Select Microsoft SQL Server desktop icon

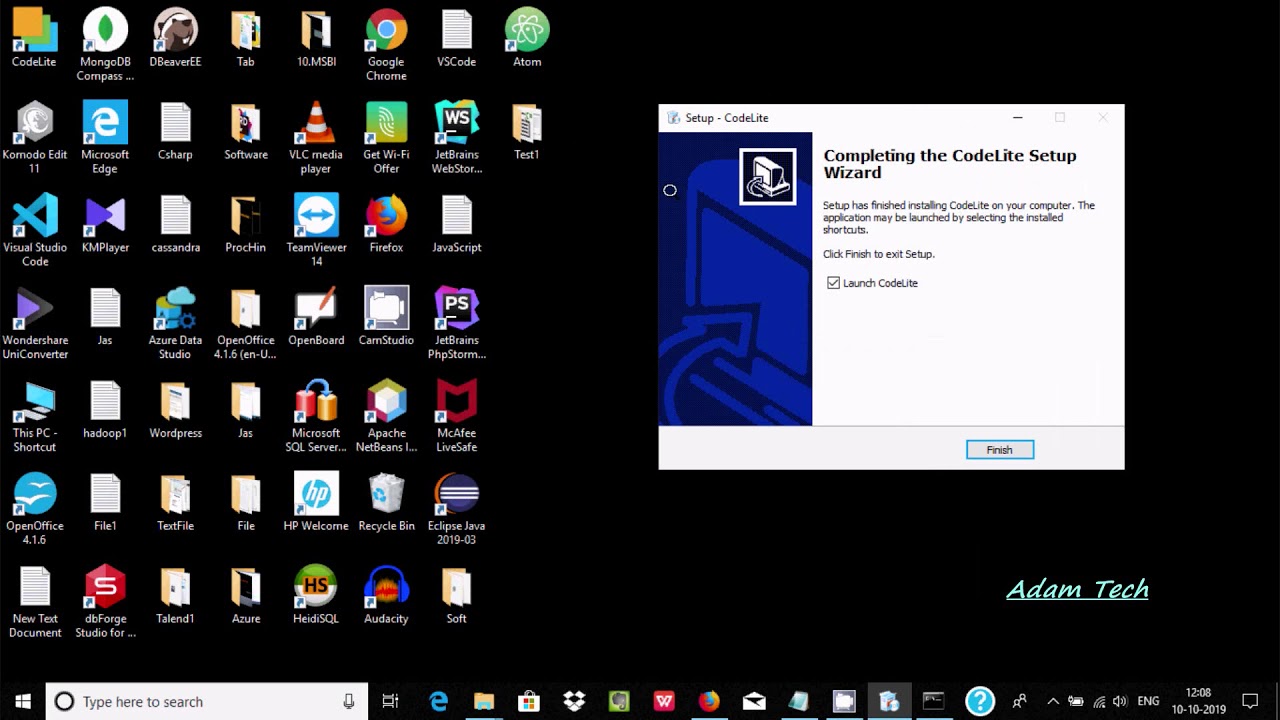tap(316, 417)
